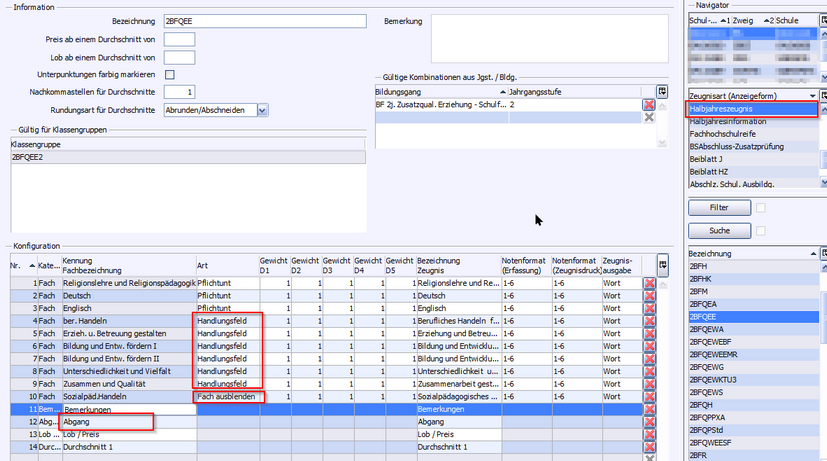The height and width of the screenshot is (461, 827).
Task: Open Rundungsart für Durchschnitte dropdown
Action: (262, 110)
